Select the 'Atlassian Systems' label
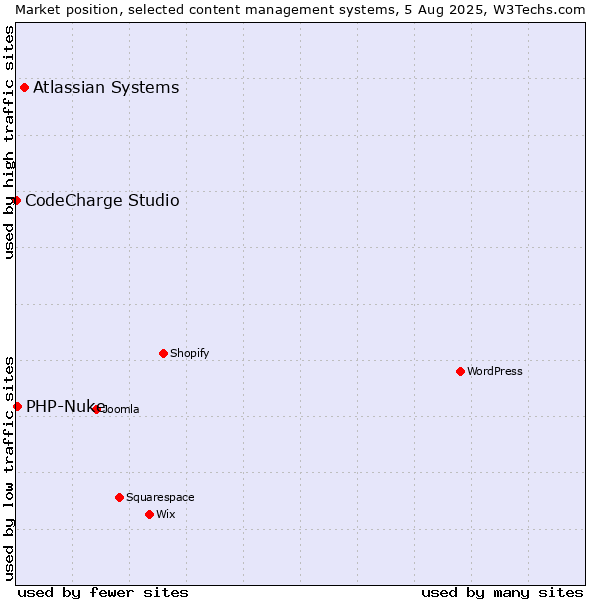 [106, 88]
